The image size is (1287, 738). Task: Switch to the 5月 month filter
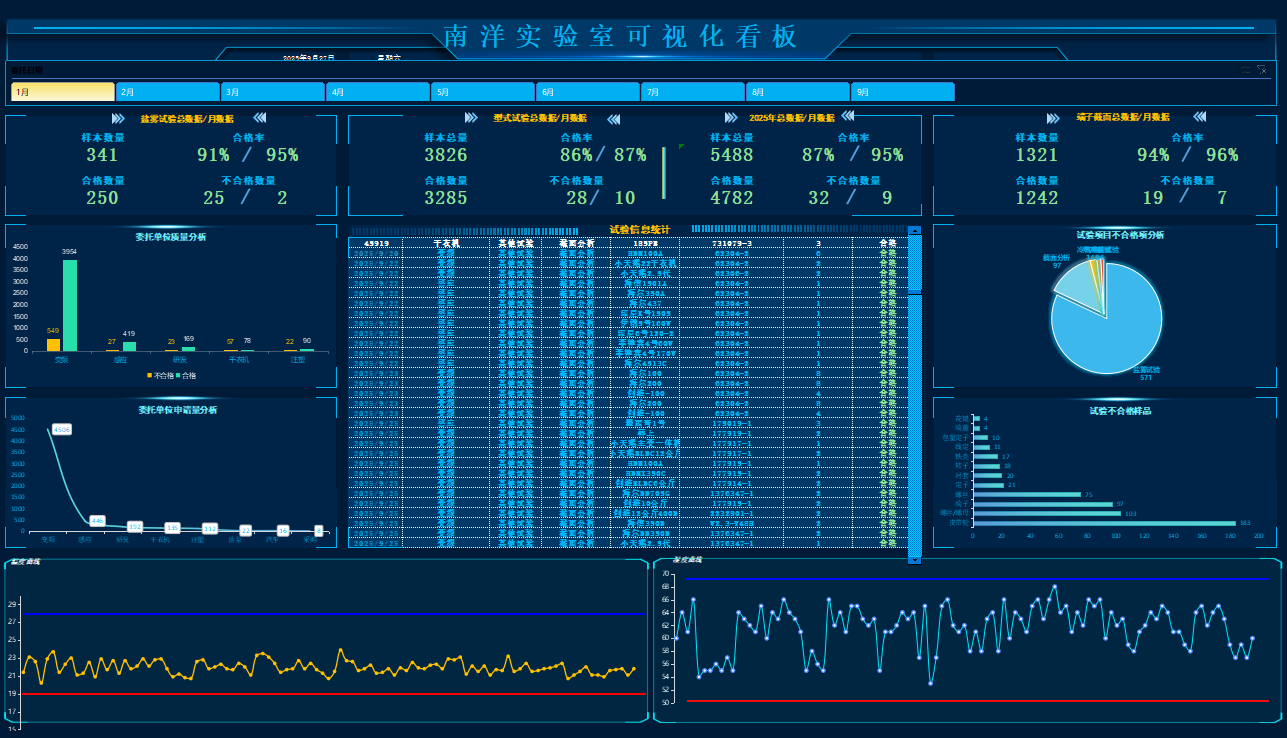click(x=483, y=92)
